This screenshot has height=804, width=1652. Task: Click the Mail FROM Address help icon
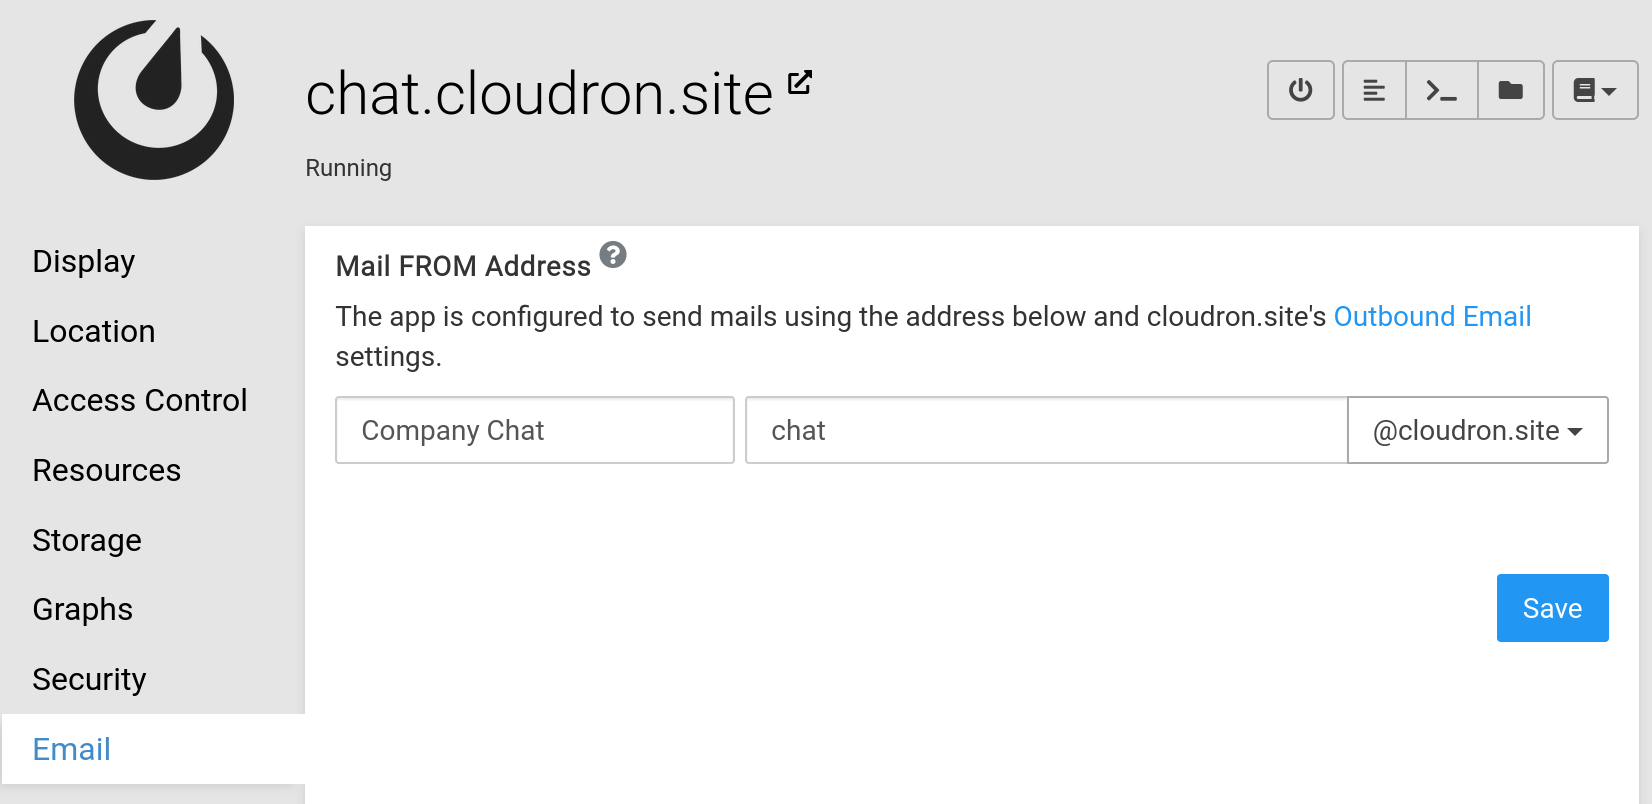(x=613, y=255)
